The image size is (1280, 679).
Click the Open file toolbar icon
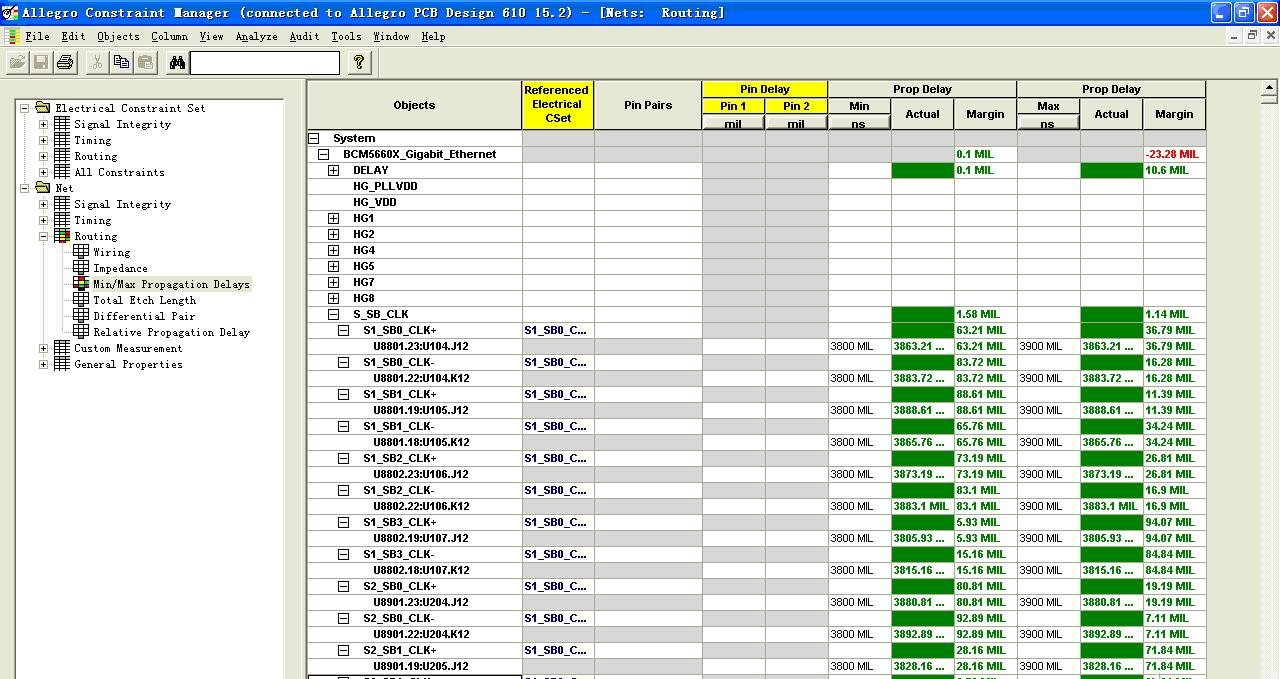(x=17, y=63)
